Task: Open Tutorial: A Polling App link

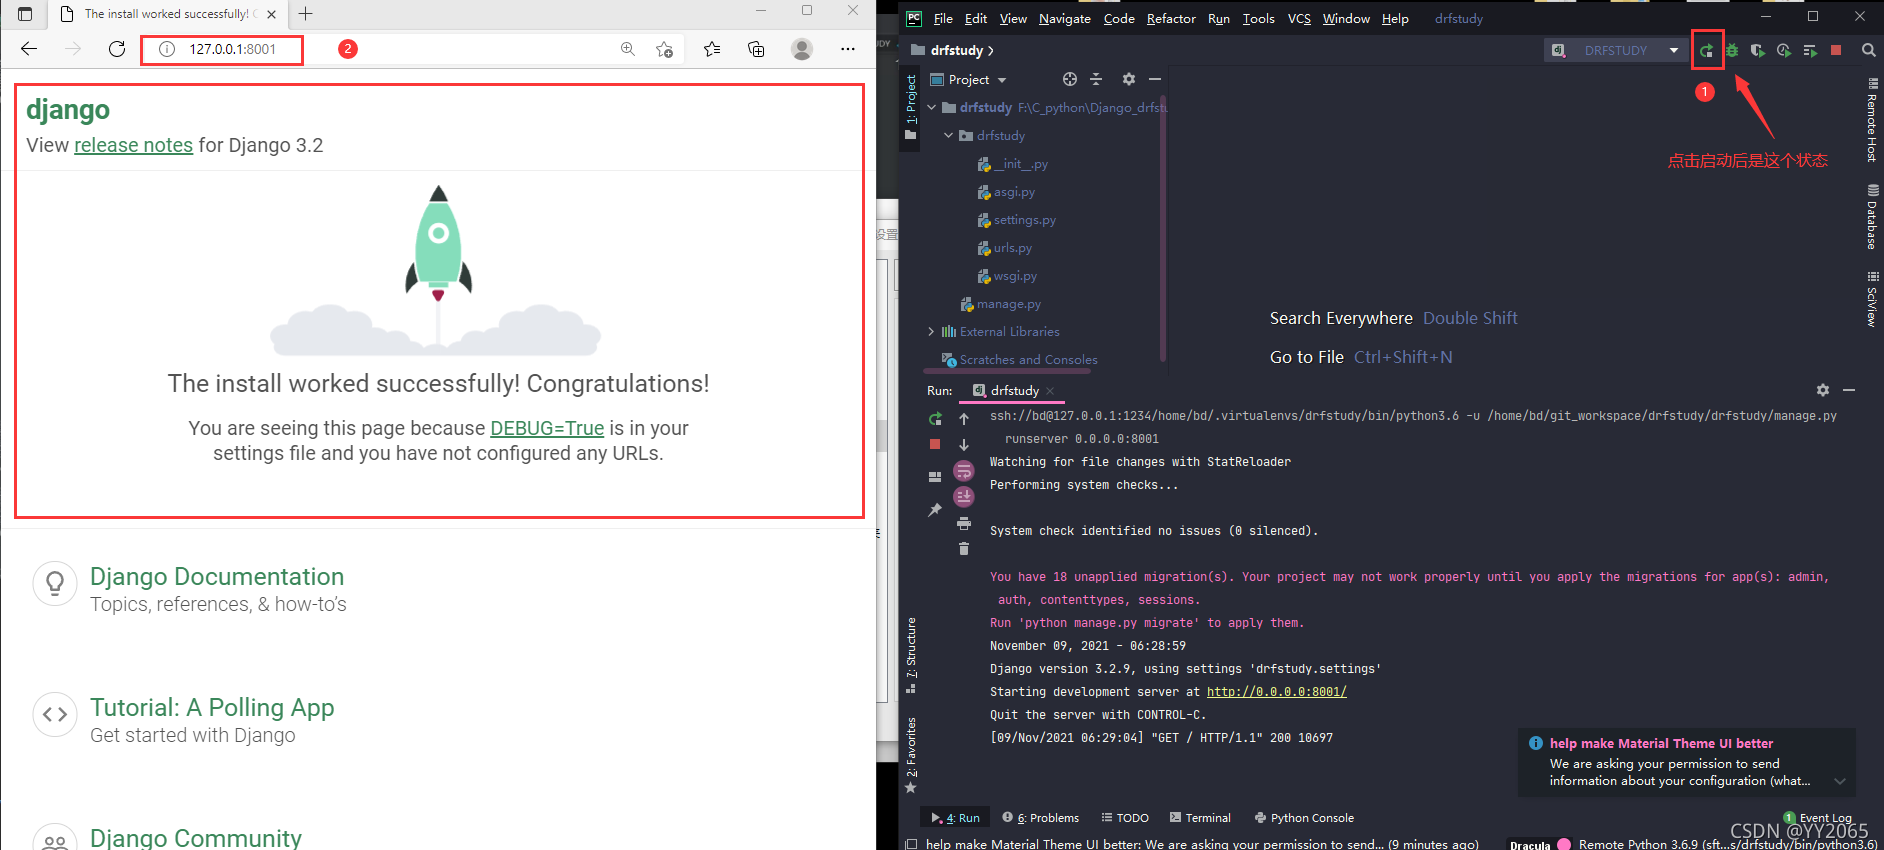Action: (x=212, y=708)
